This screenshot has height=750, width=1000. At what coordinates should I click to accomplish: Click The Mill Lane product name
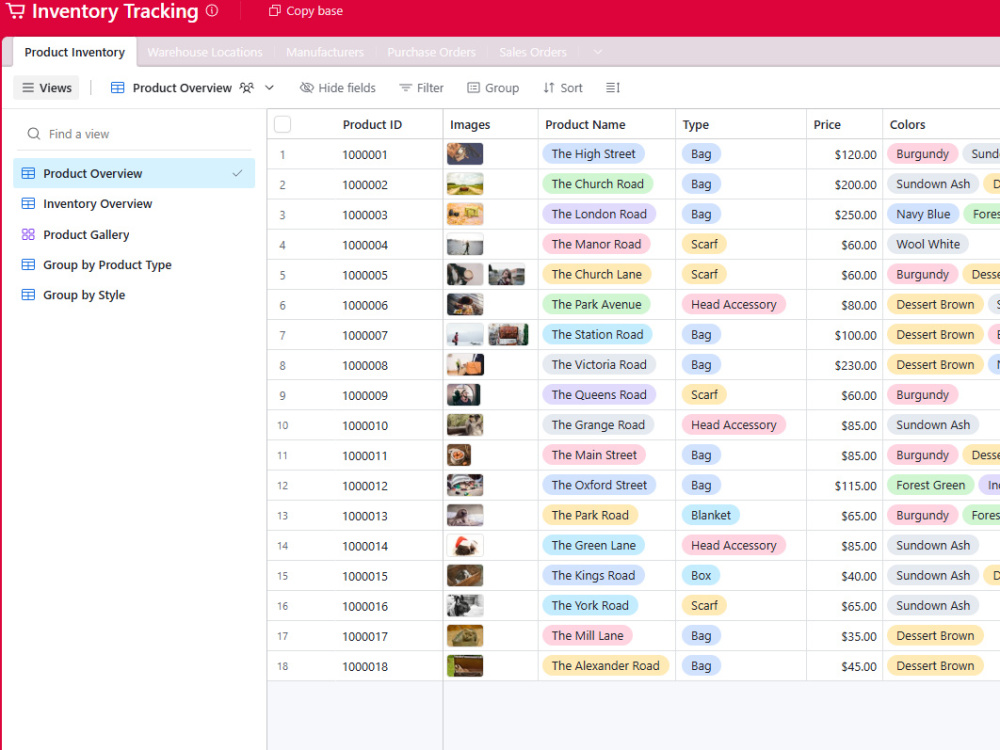(587, 636)
